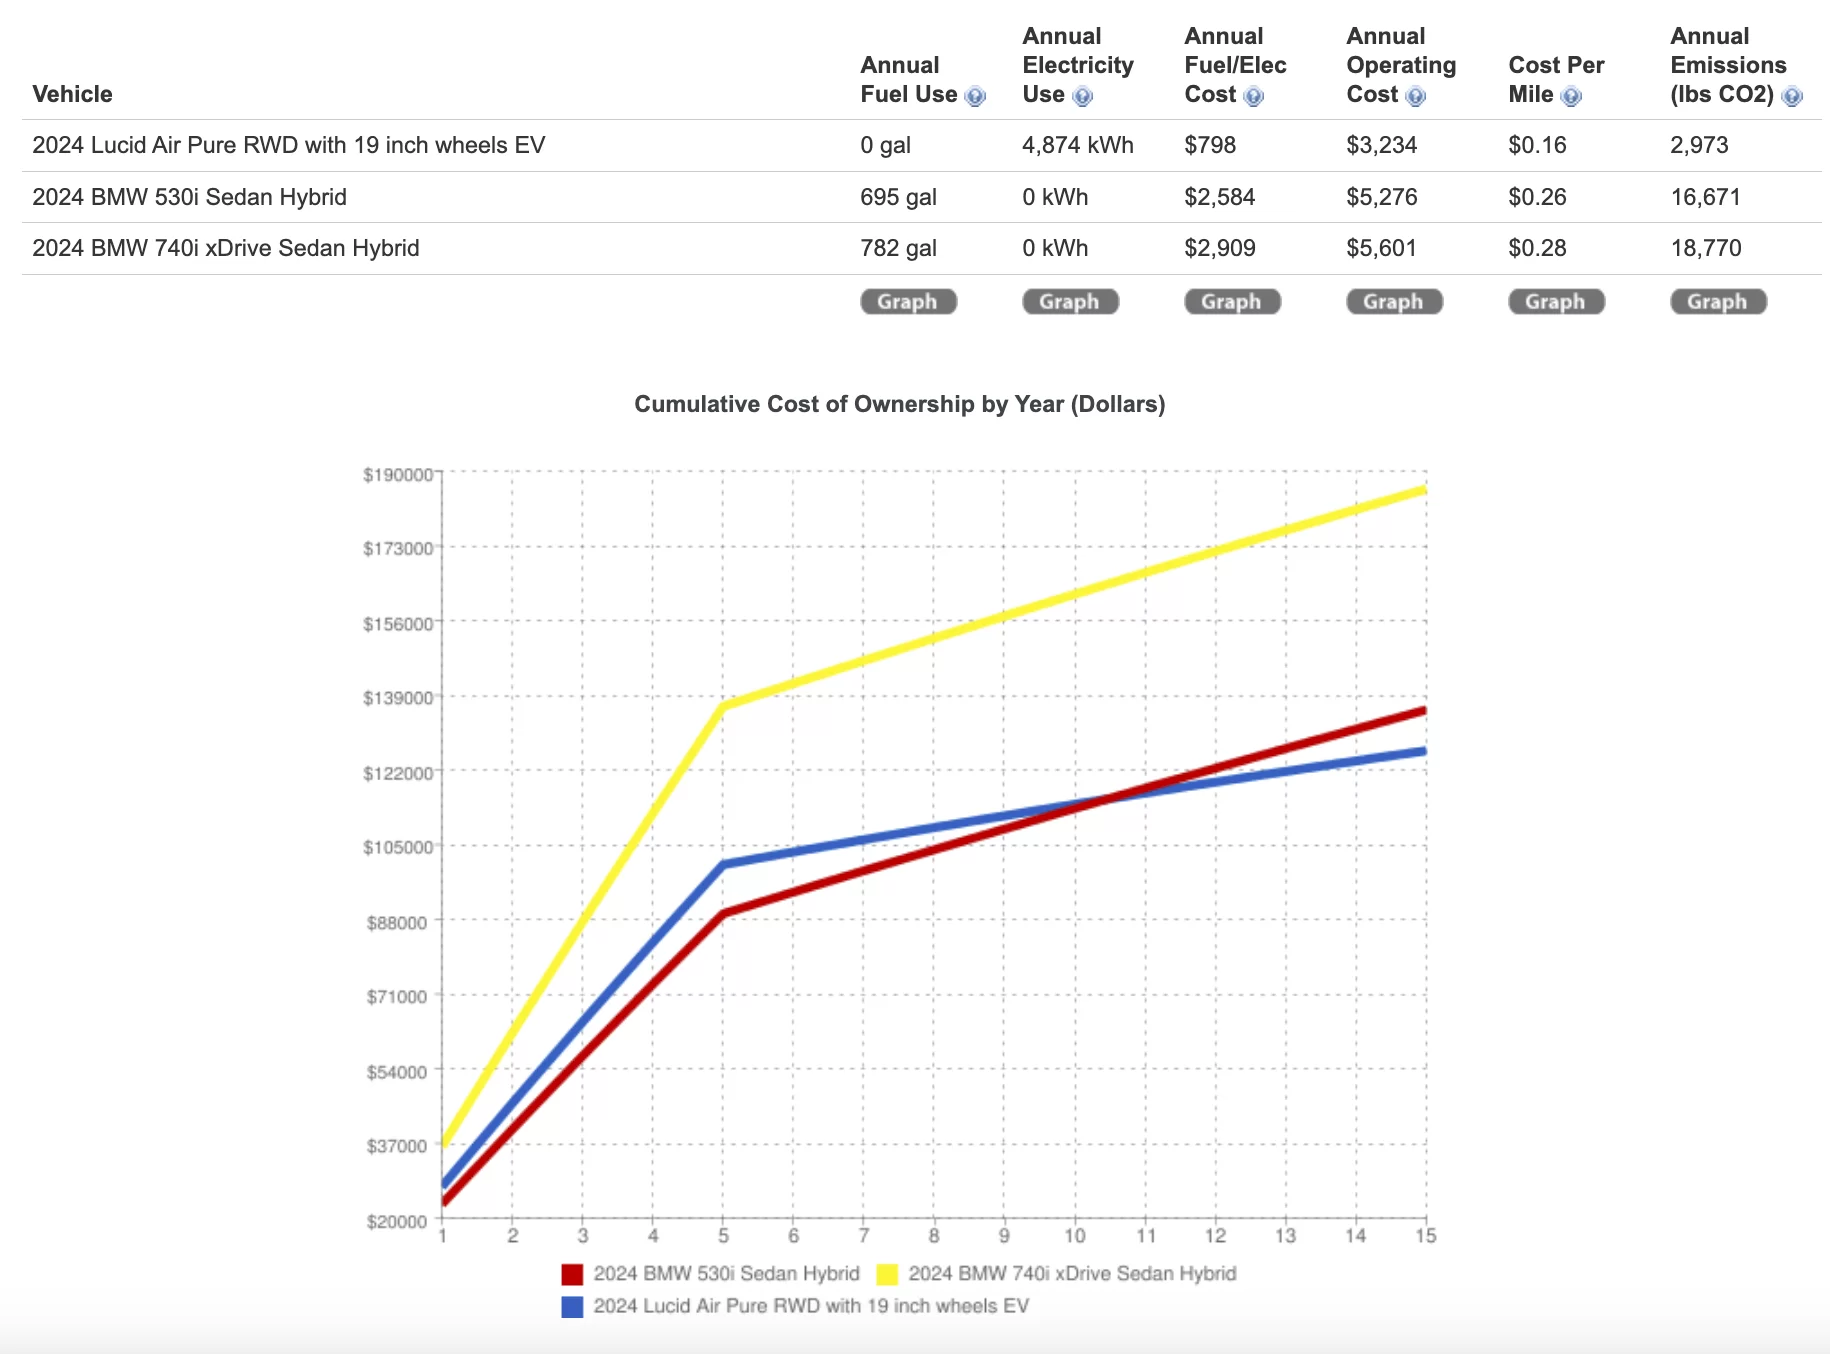Select 2024 Lucid Air Pure RWD vehicle row name
Viewport: 1830px width, 1354px height.
click(289, 145)
